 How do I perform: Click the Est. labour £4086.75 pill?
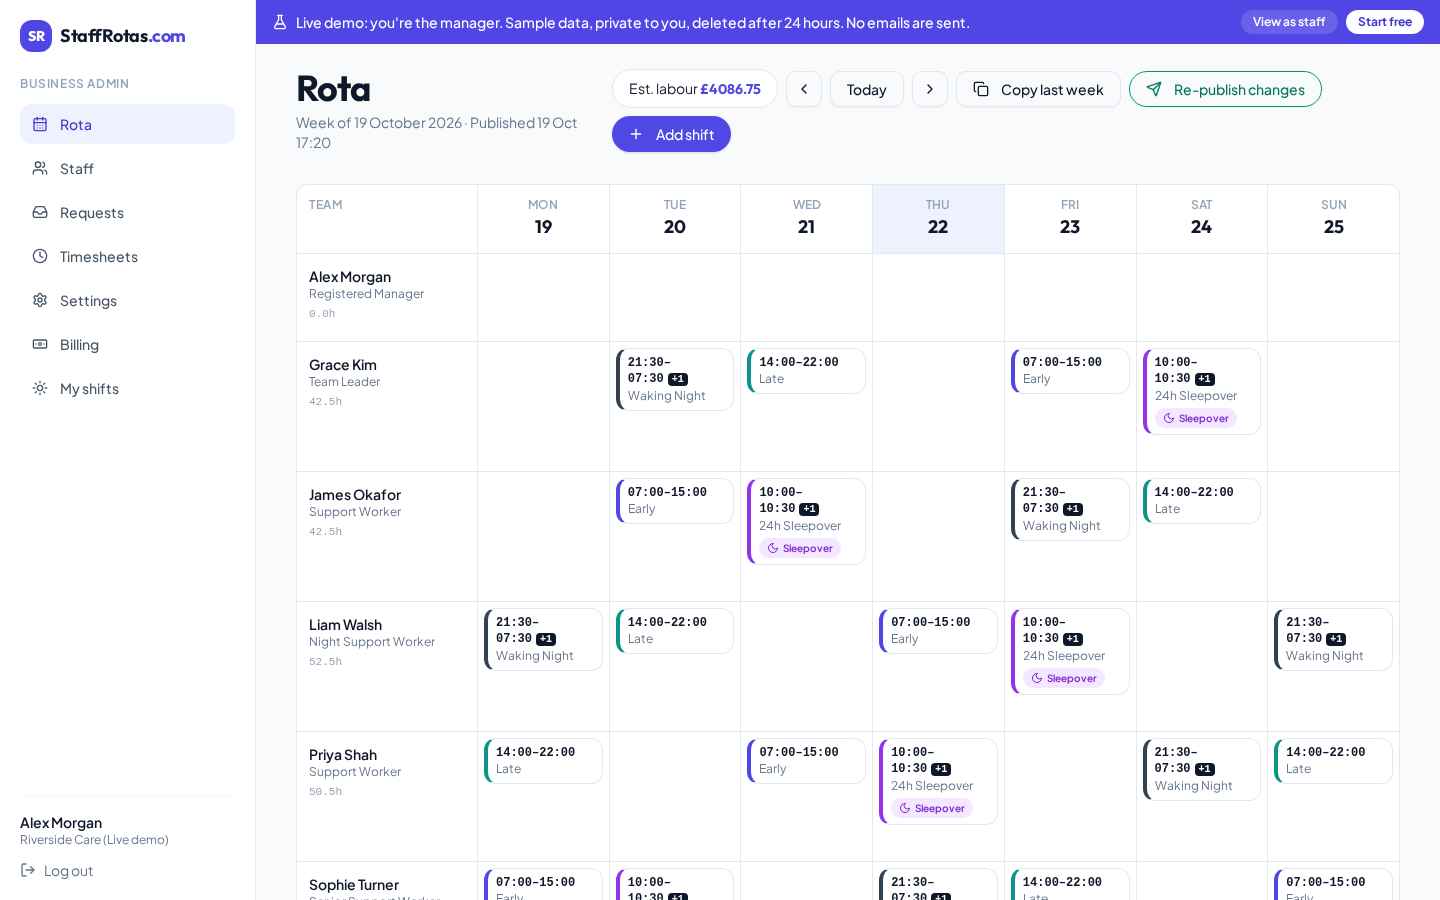695,89
